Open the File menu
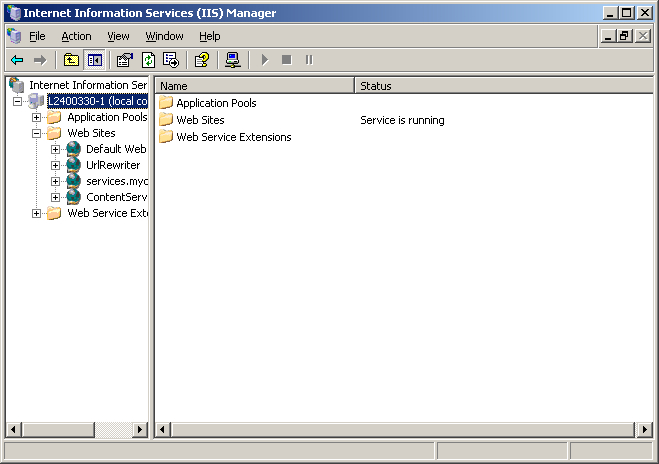 (x=37, y=36)
